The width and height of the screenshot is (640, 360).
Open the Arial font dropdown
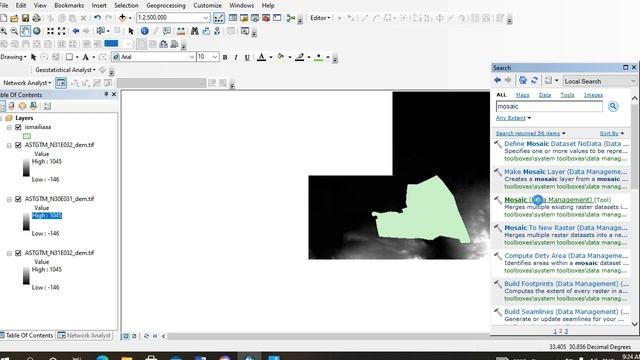(x=191, y=57)
